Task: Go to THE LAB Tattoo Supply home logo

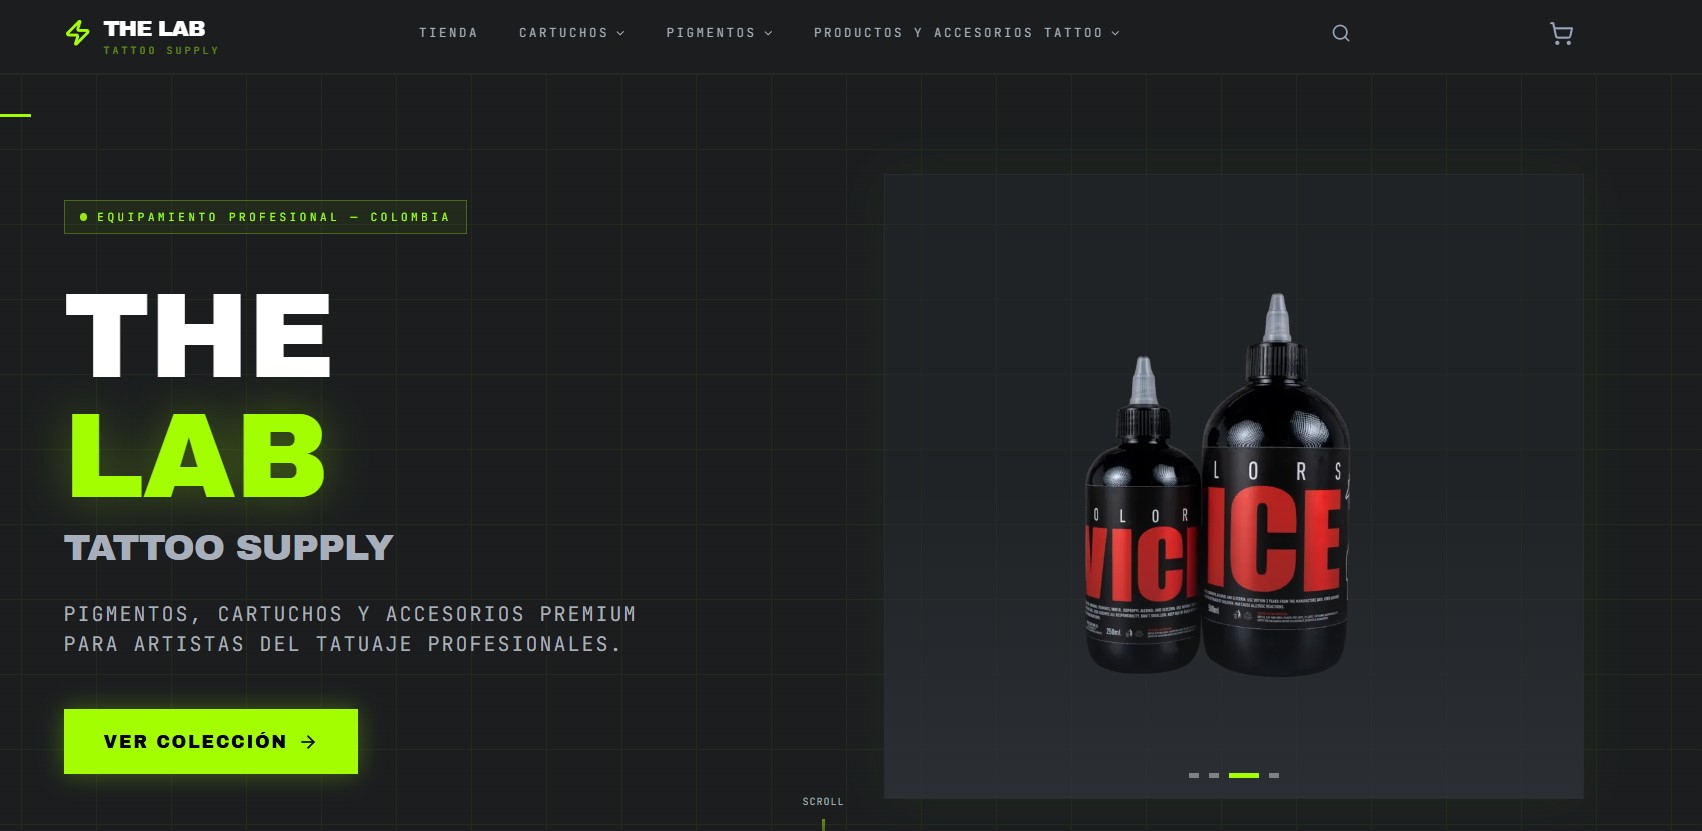Action: 142,36
